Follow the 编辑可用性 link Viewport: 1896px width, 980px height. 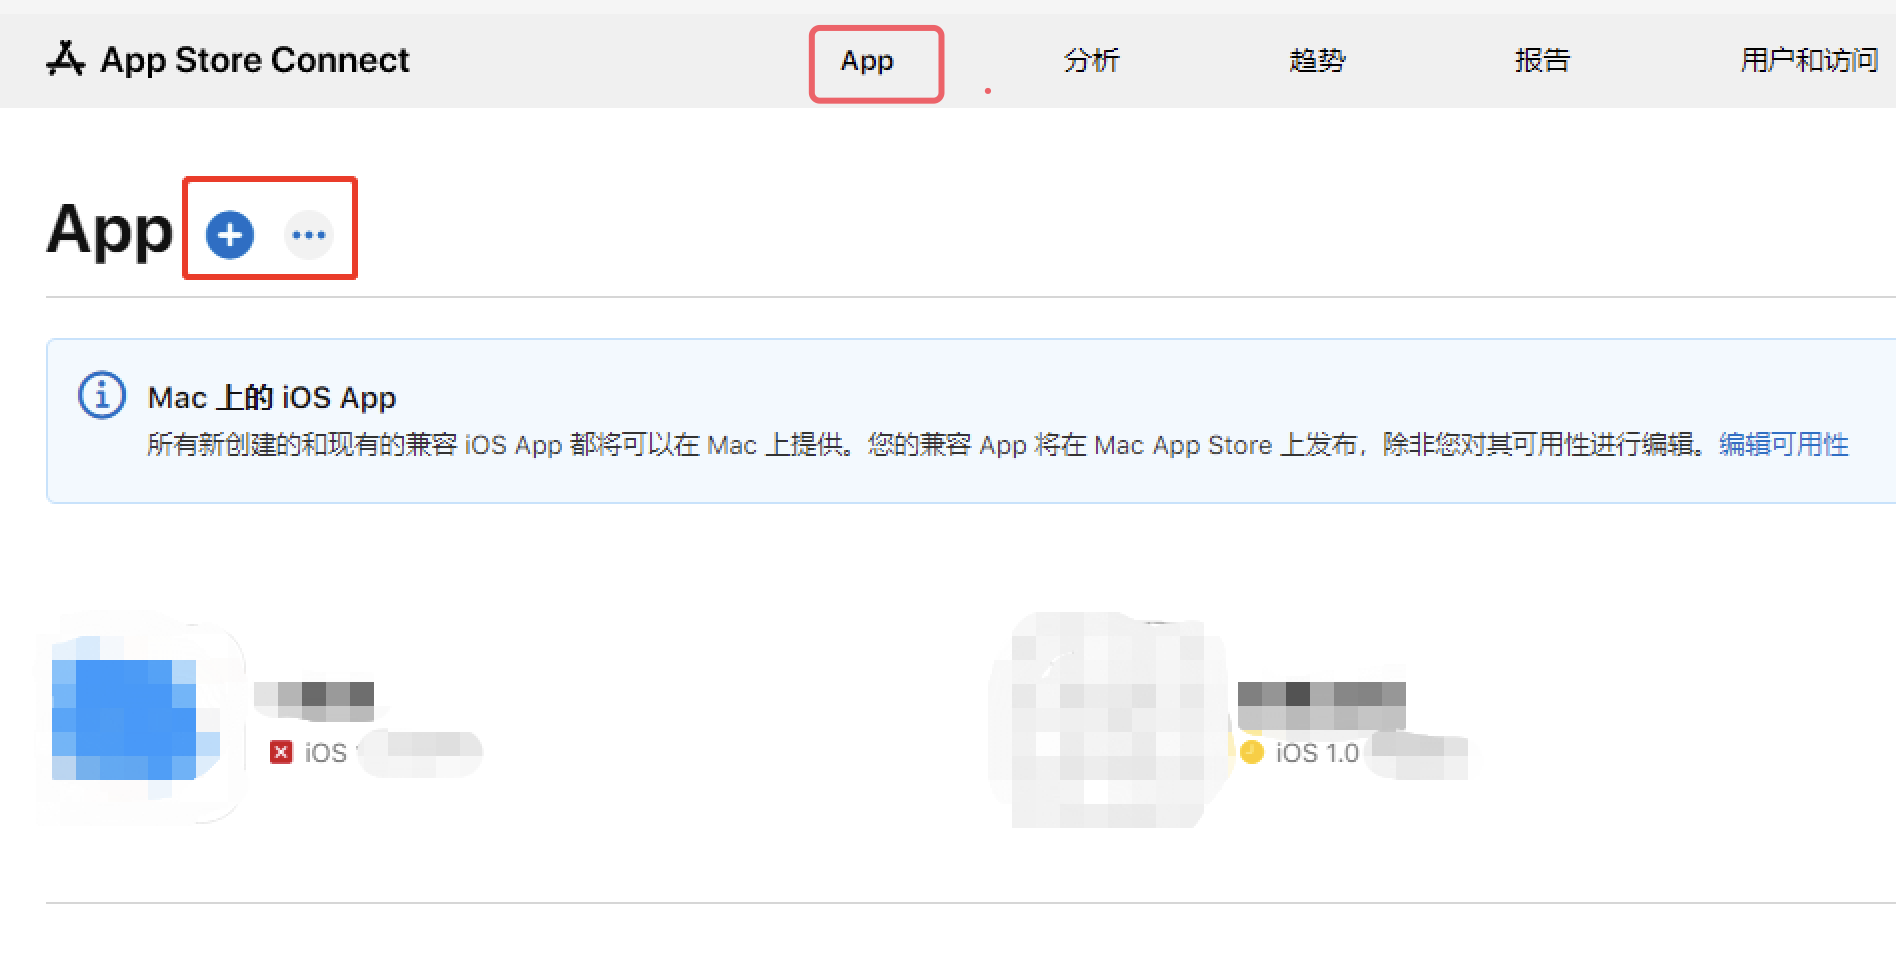pyautogui.click(x=1784, y=444)
